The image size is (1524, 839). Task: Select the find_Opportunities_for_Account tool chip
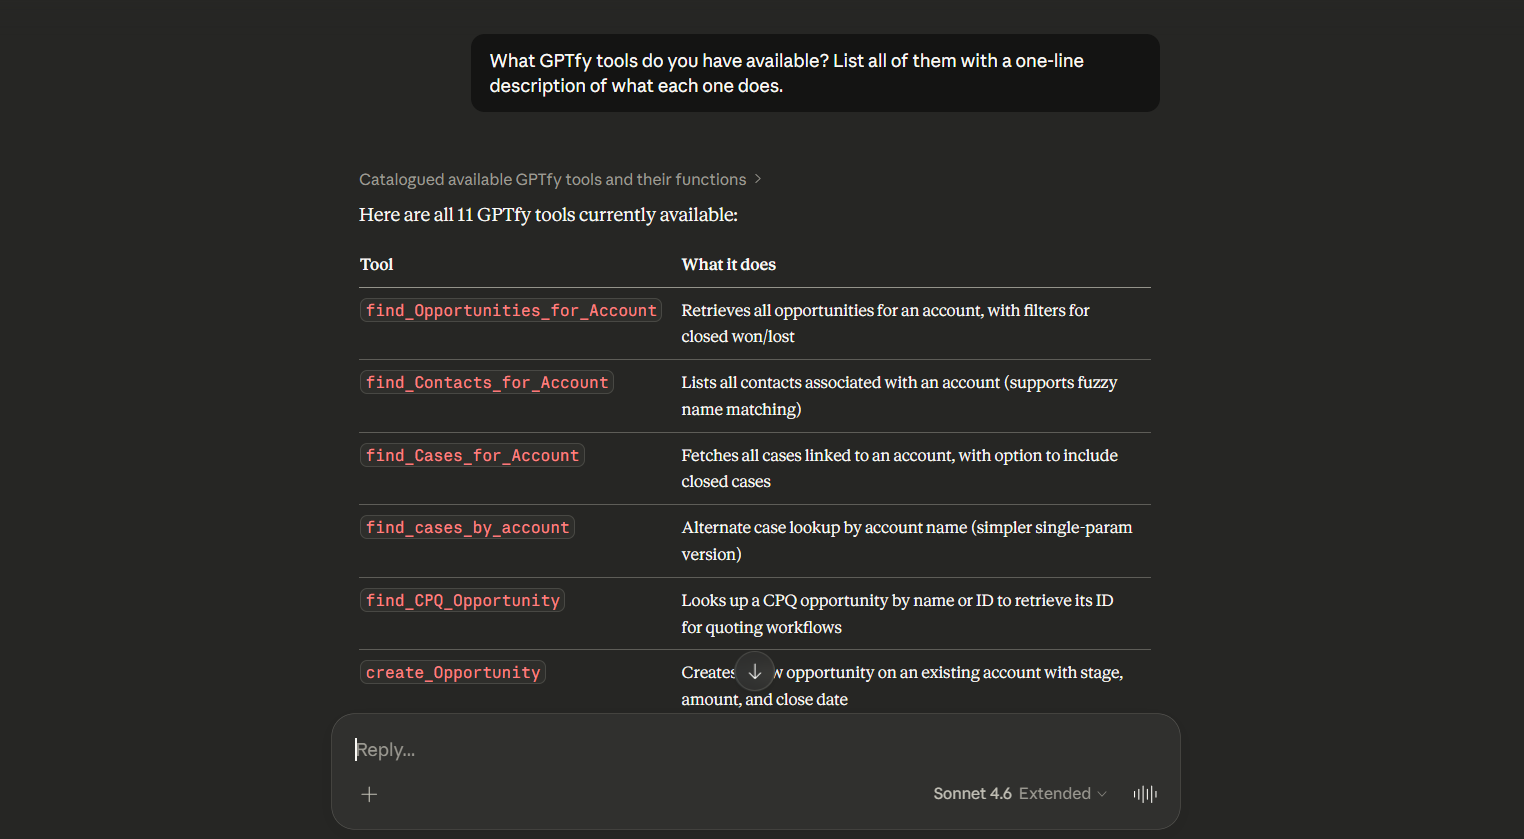pyautogui.click(x=510, y=310)
